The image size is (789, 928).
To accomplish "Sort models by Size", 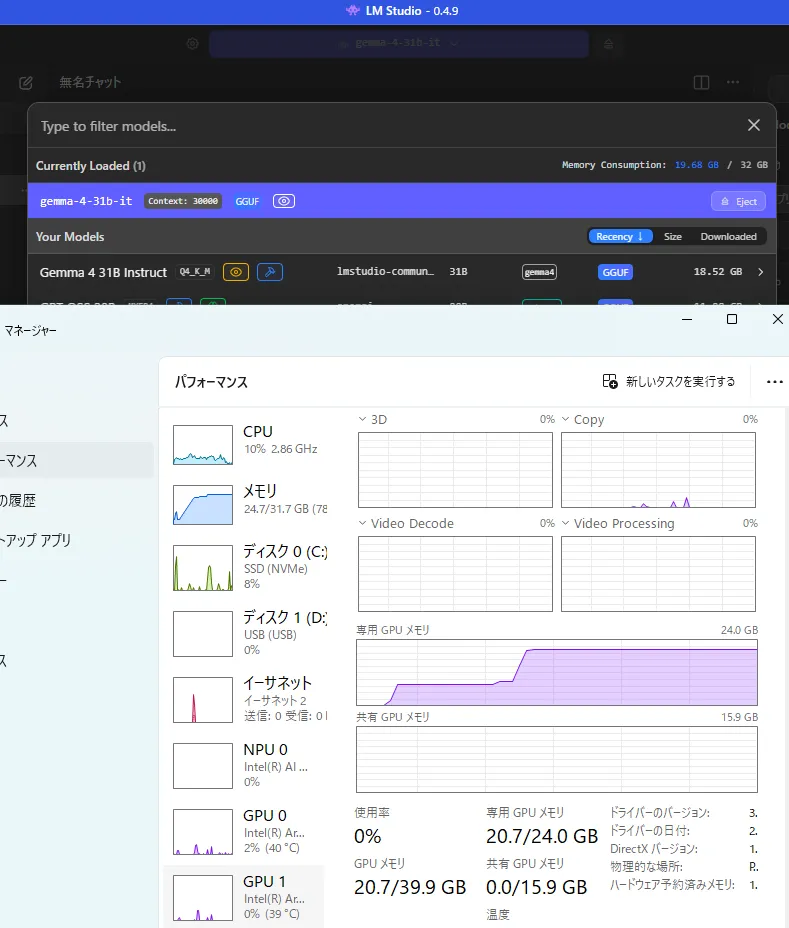I will (x=673, y=237).
